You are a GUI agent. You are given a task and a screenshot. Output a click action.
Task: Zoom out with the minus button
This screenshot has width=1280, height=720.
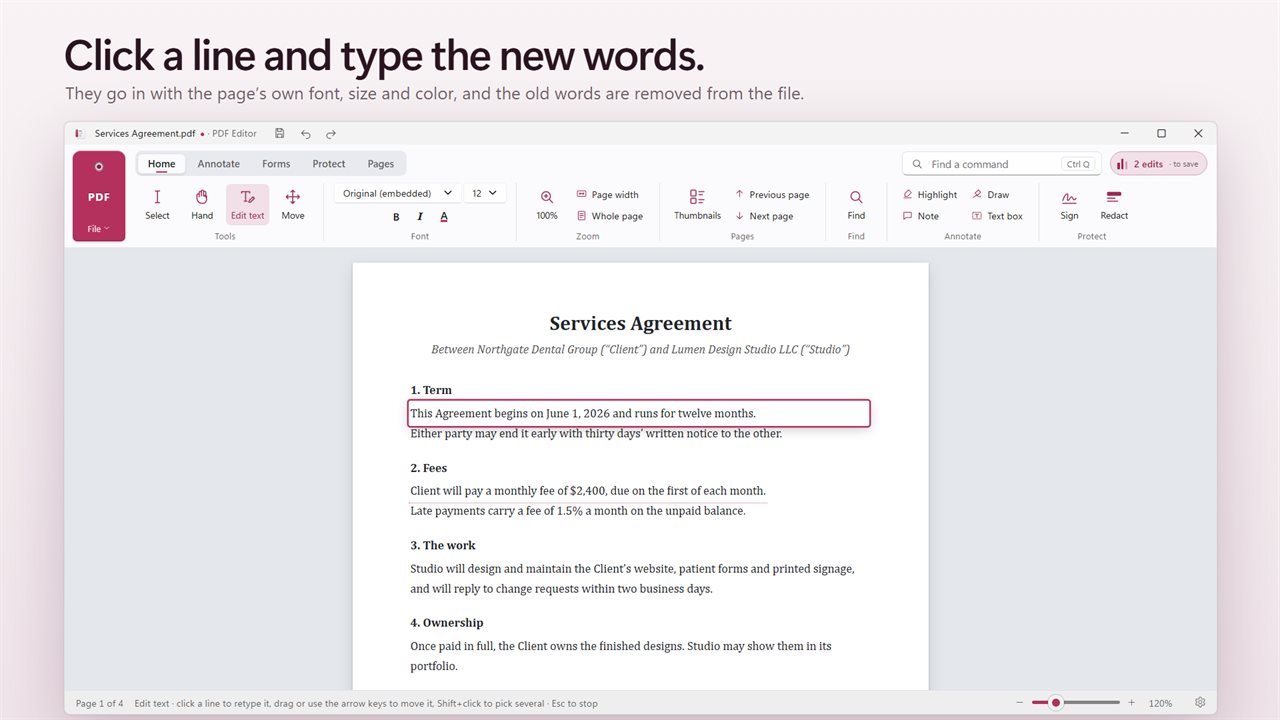(1019, 703)
